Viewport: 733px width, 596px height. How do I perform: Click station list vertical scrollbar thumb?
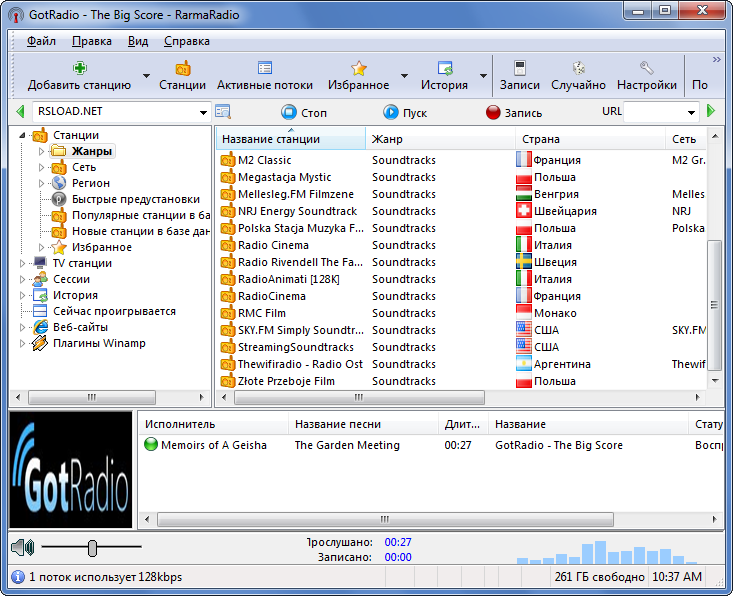[714, 305]
